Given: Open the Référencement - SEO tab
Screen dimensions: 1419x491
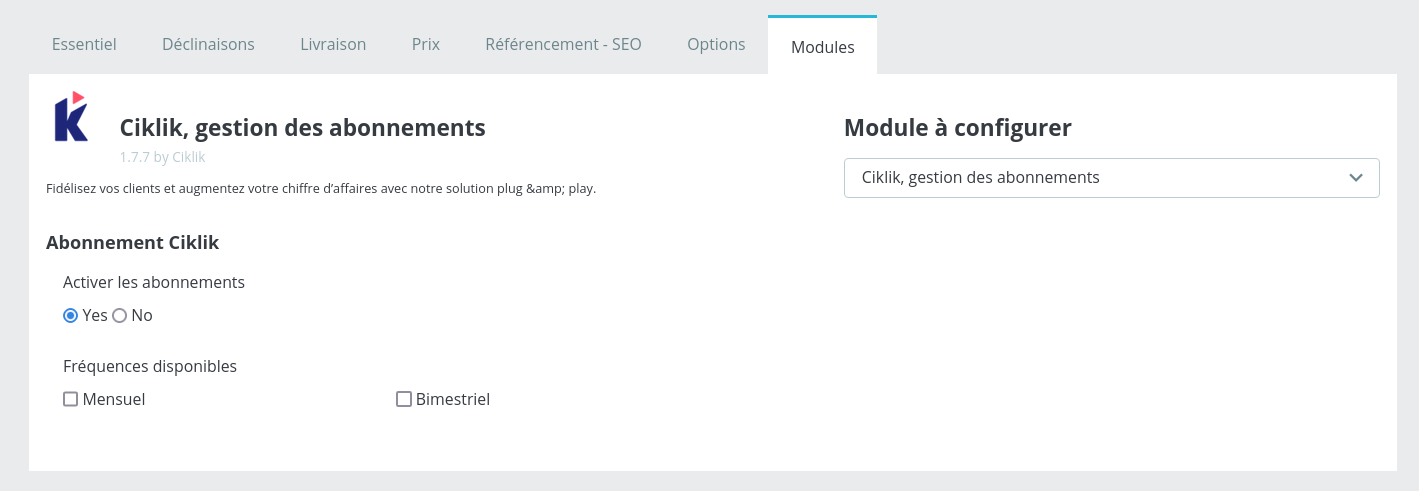Looking at the screenshot, I should [563, 44].
